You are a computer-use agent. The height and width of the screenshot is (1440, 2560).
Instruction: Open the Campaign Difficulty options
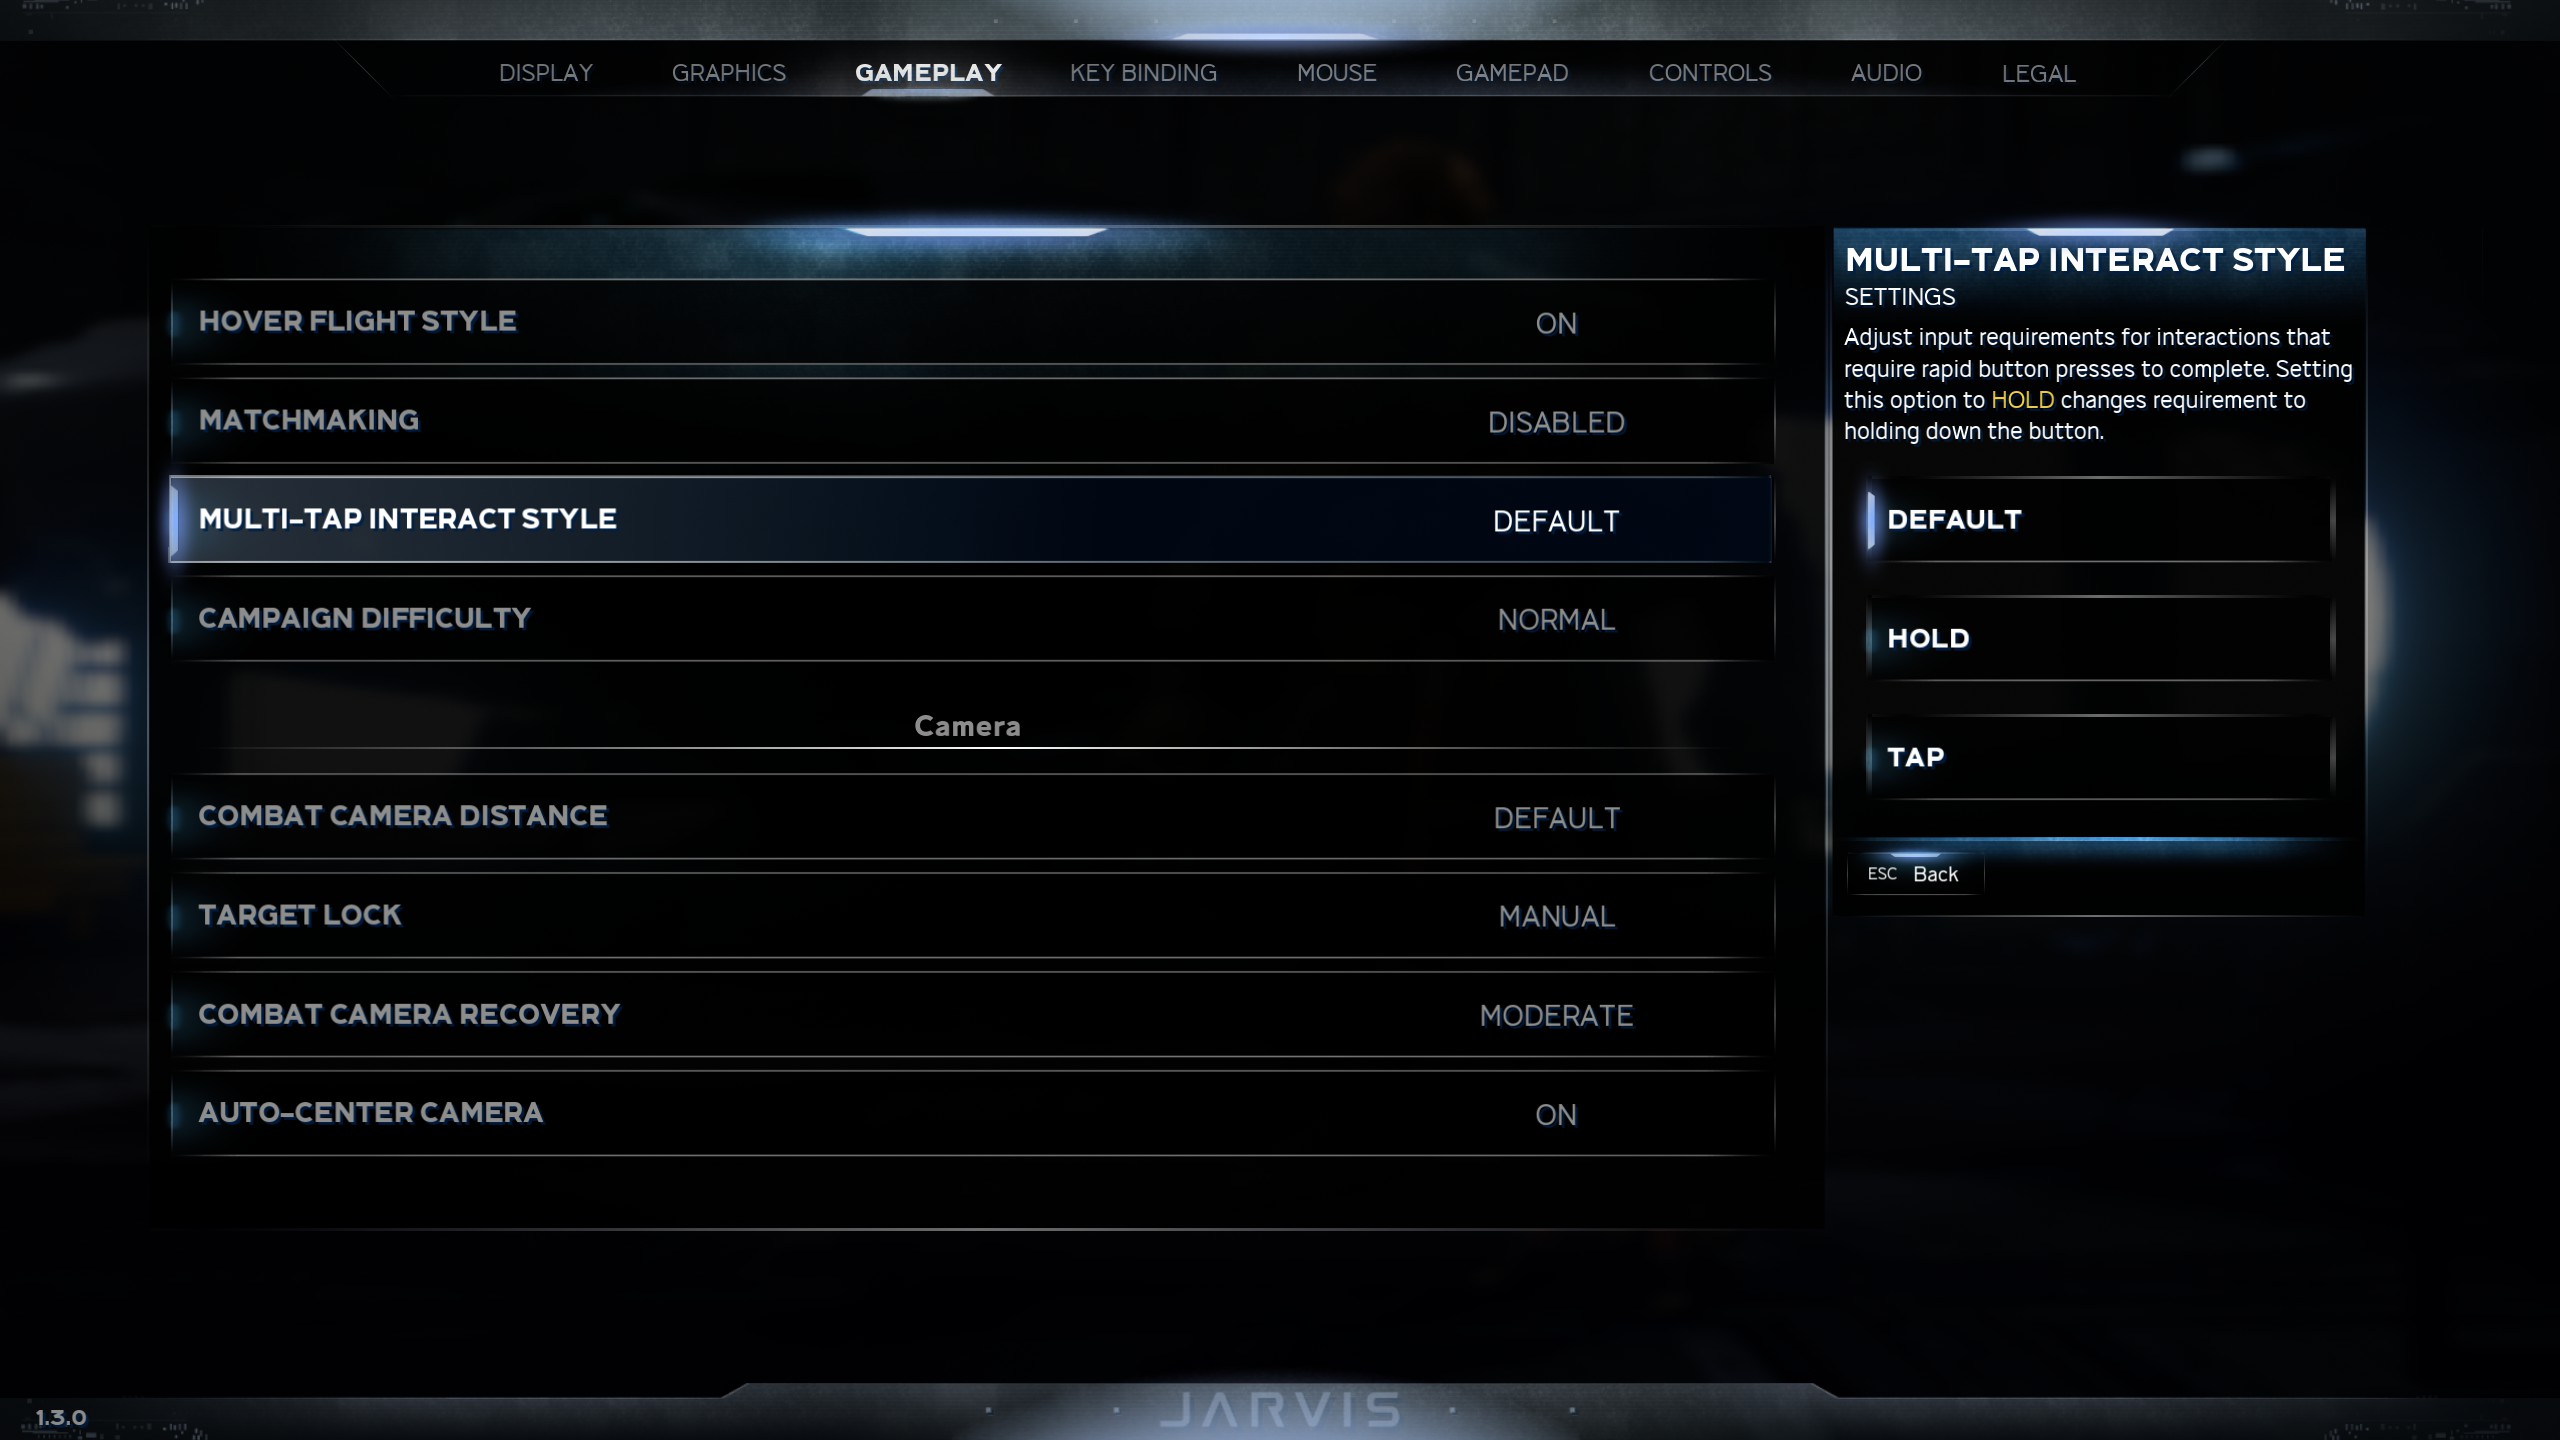pyautogui.click(x=971, y=619)
